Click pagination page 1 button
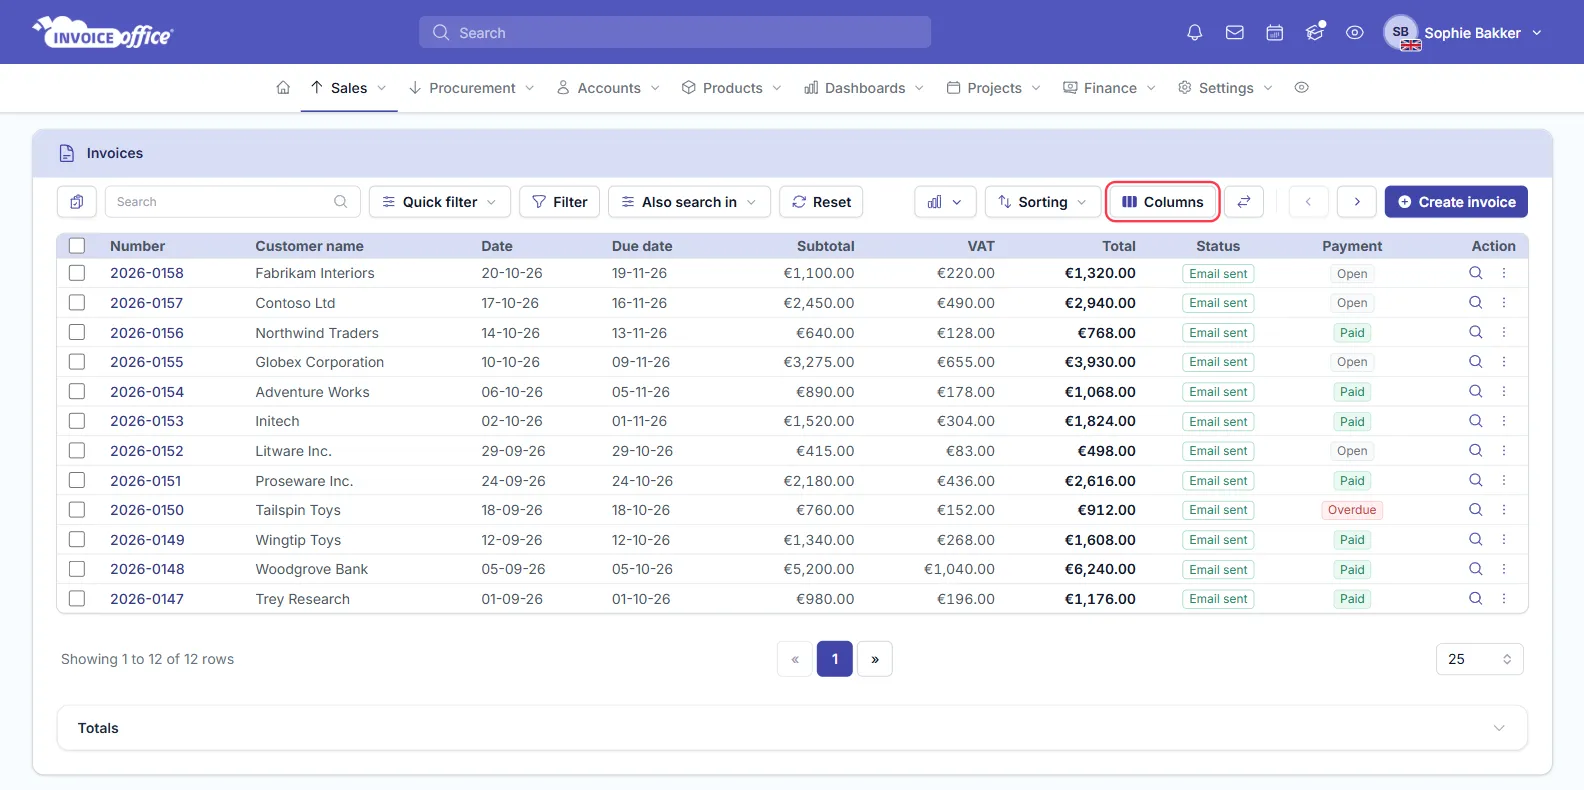The height and width of the screenshot is (790, 1584). click(x=835, y=659)
